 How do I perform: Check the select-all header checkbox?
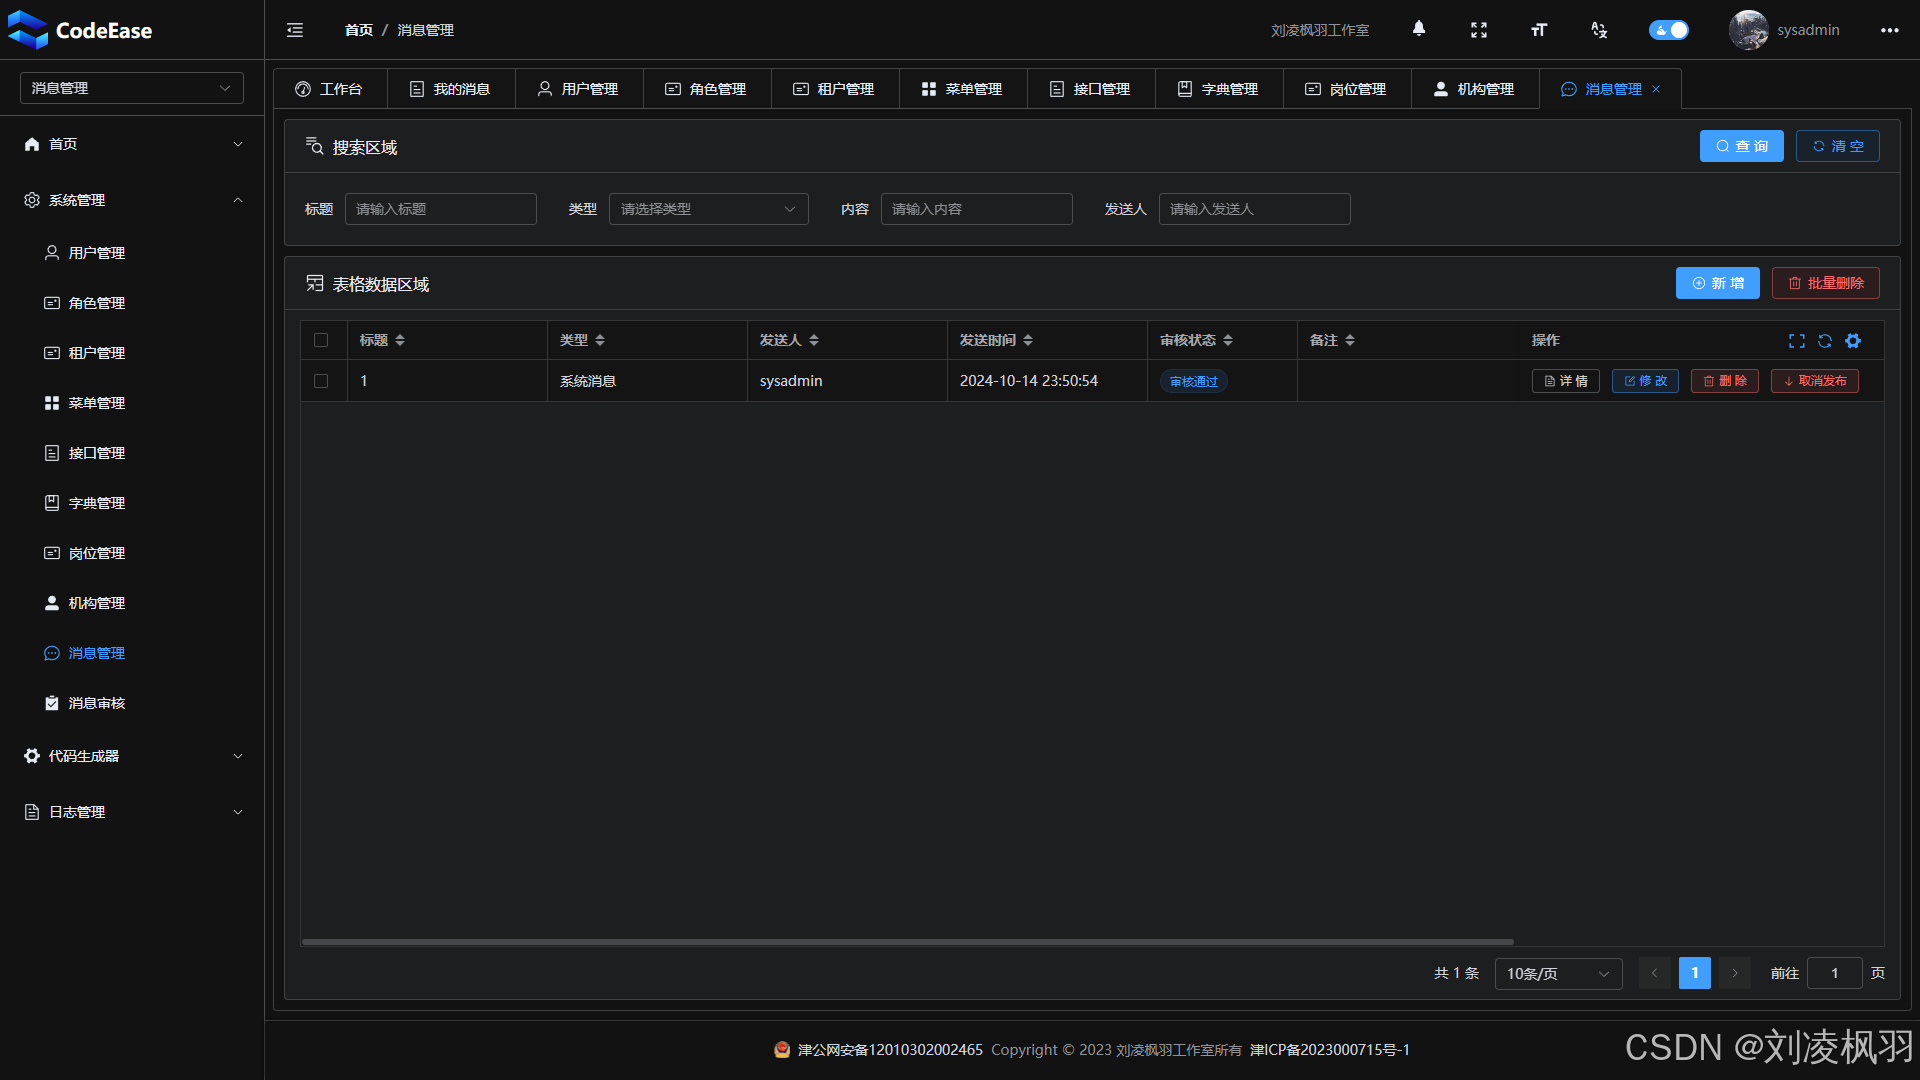click(321, 340)
